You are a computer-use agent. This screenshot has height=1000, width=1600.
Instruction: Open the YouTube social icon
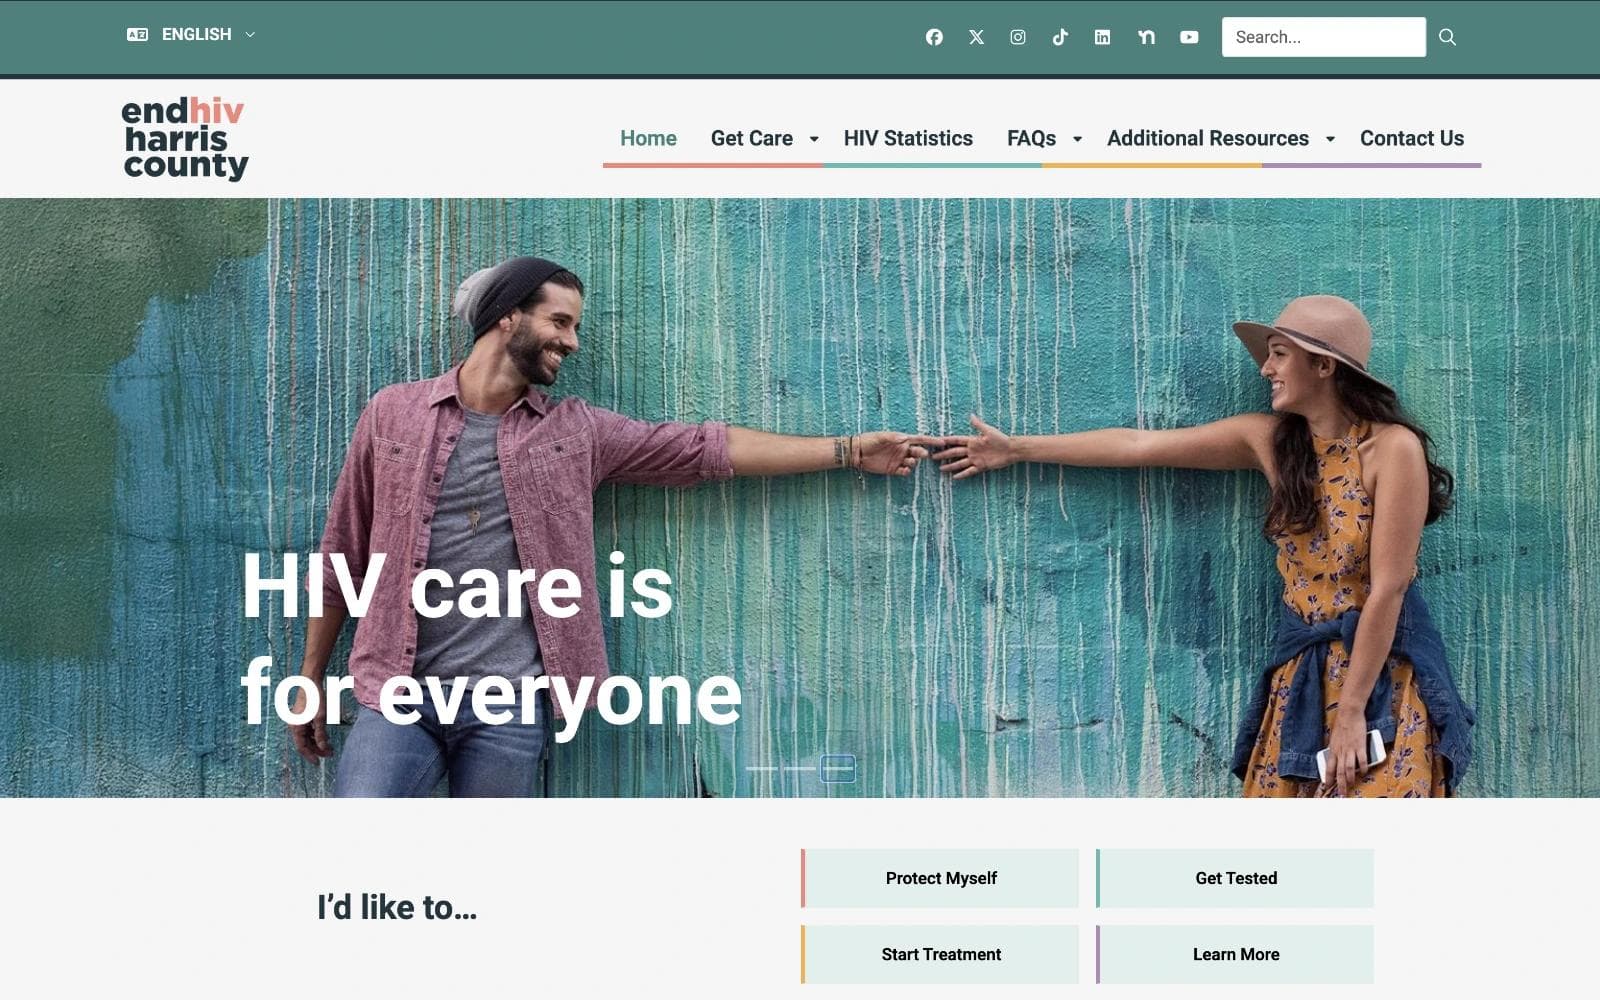click(x=1189, y=37)
